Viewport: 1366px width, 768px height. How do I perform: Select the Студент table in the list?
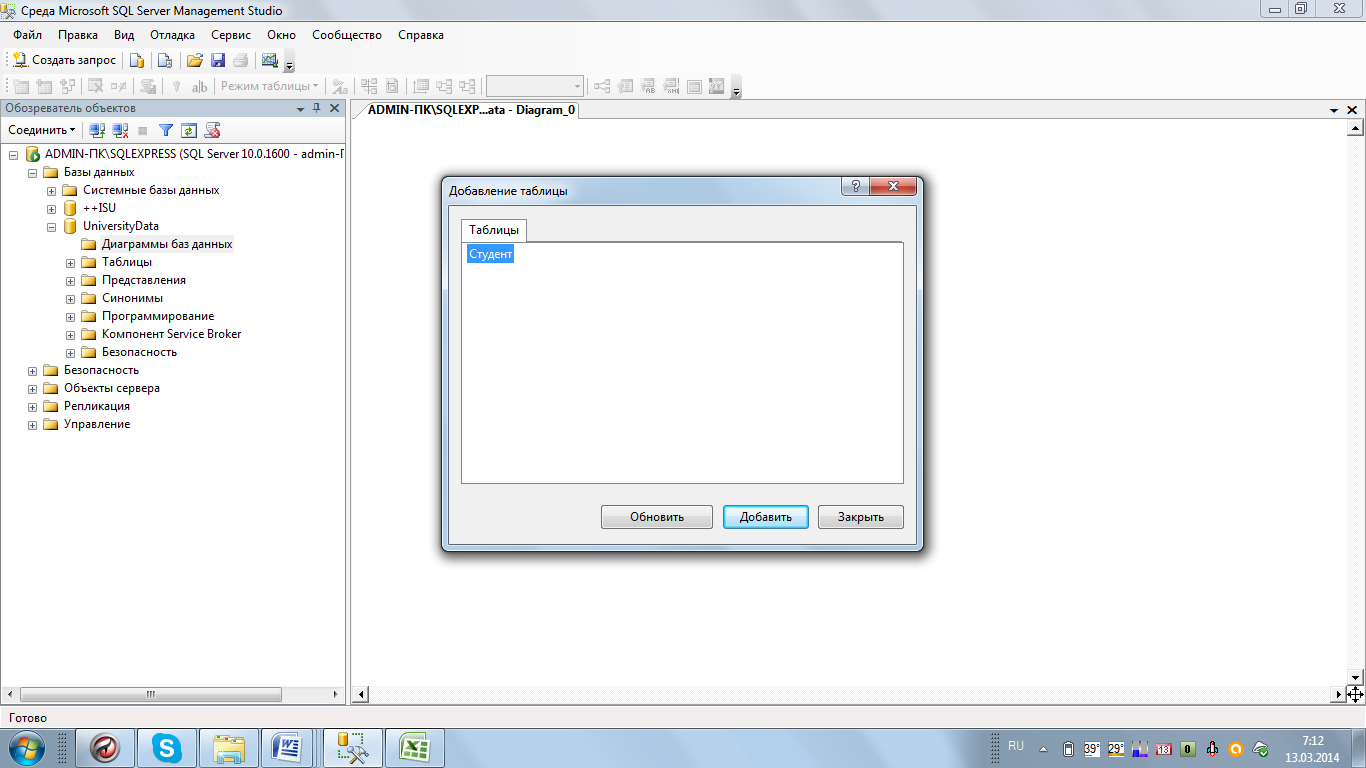click(490, 254)
